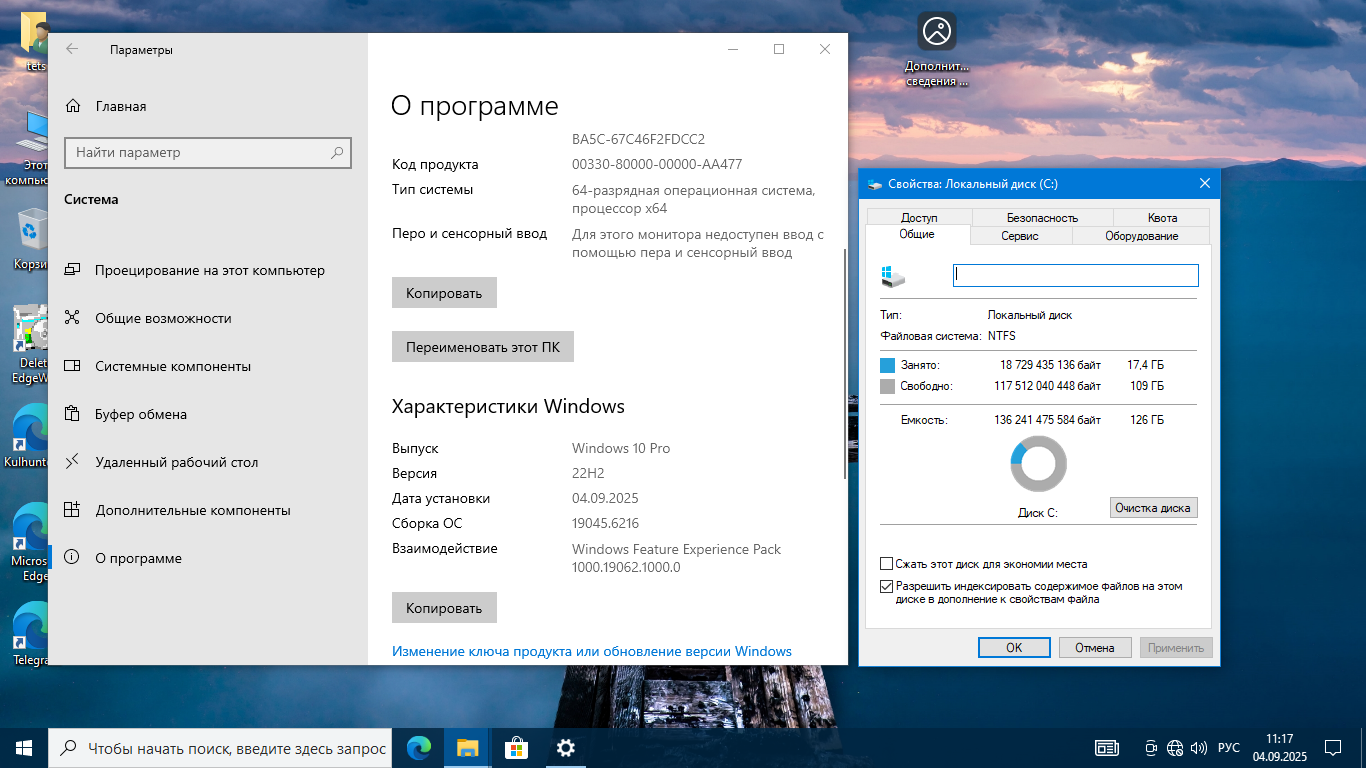Click the NTFS file system value

[1002, 336]
